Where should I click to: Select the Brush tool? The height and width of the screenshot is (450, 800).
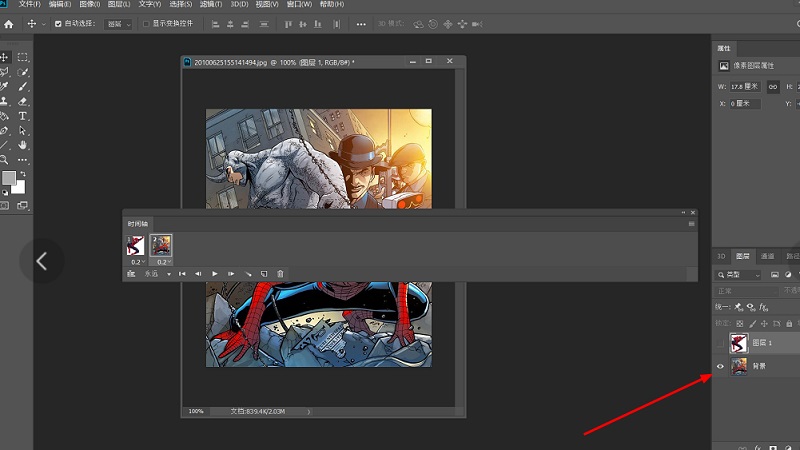(22, 87)
